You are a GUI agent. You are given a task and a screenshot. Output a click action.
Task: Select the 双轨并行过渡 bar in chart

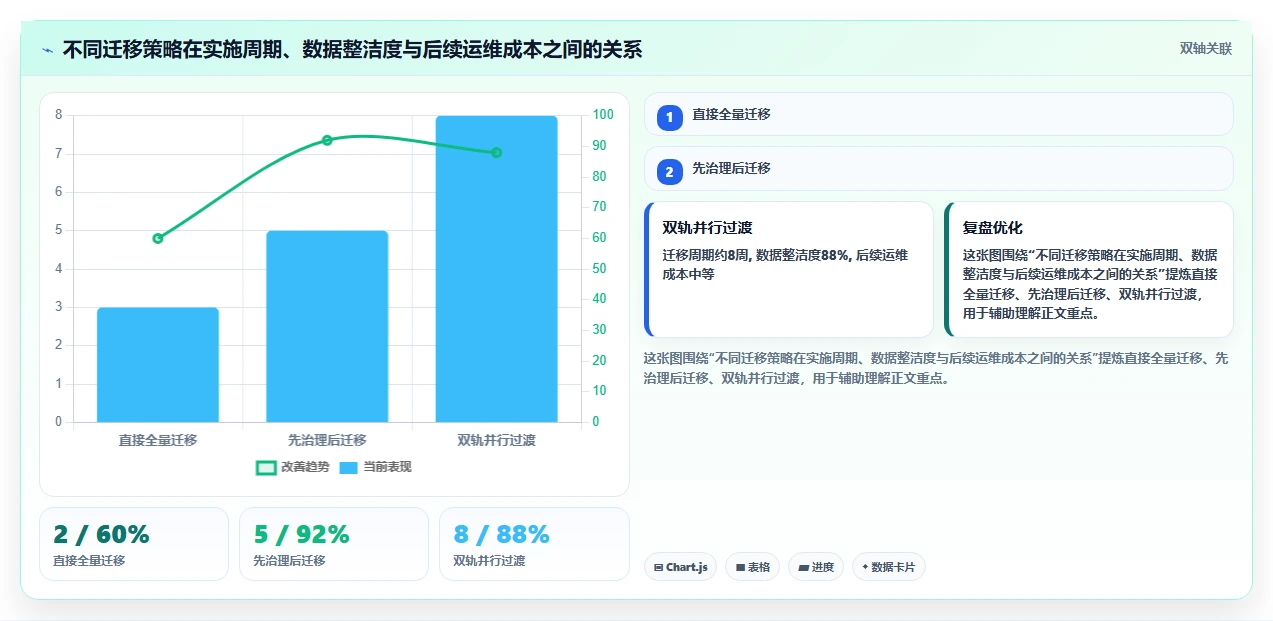(496, 269)
